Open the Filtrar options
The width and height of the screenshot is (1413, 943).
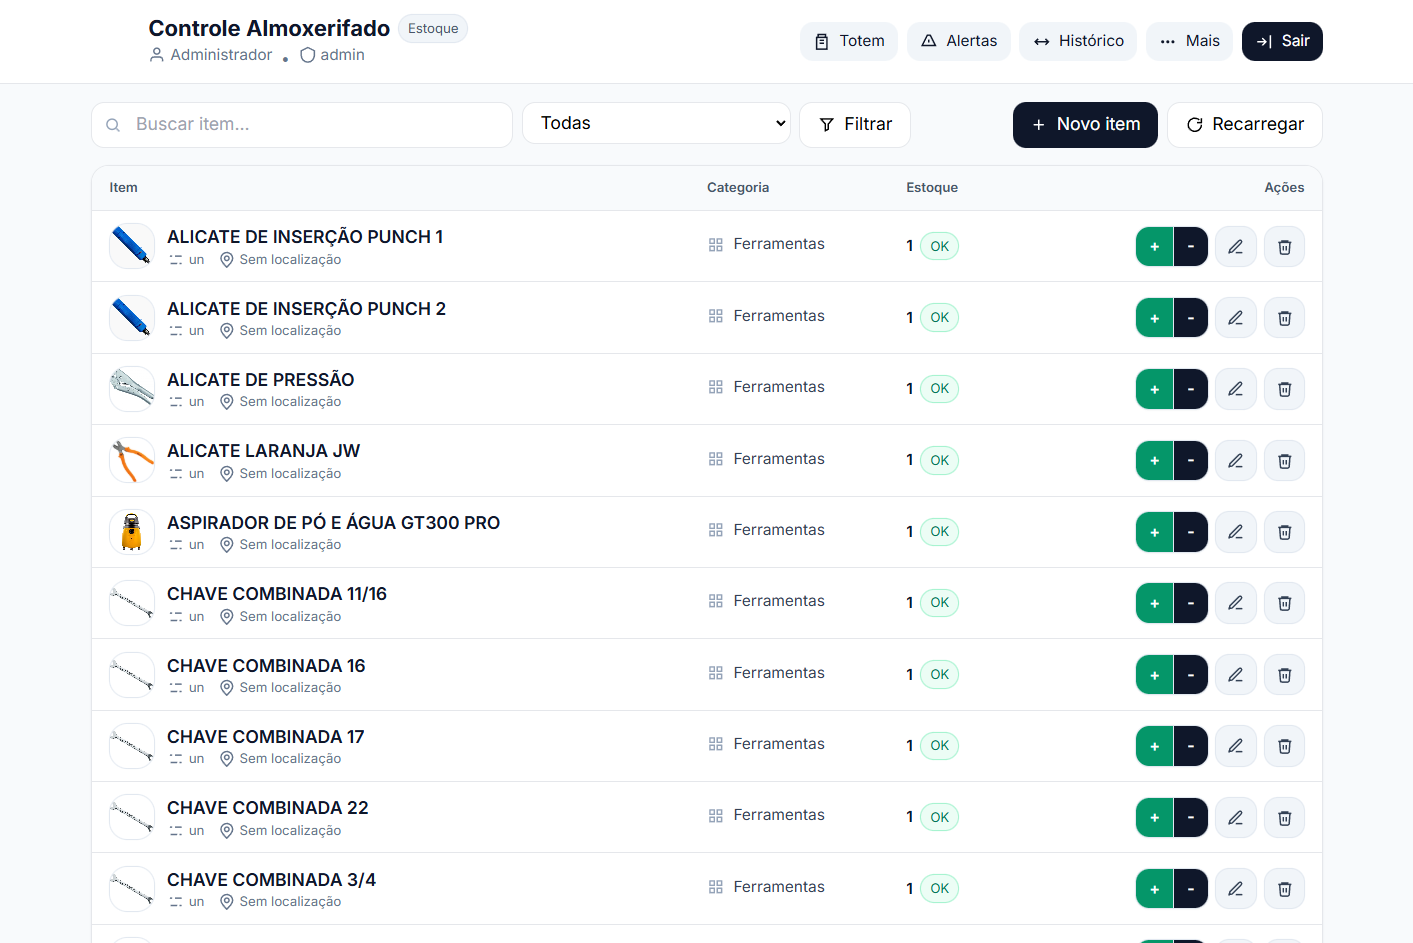tap(854, 125)
